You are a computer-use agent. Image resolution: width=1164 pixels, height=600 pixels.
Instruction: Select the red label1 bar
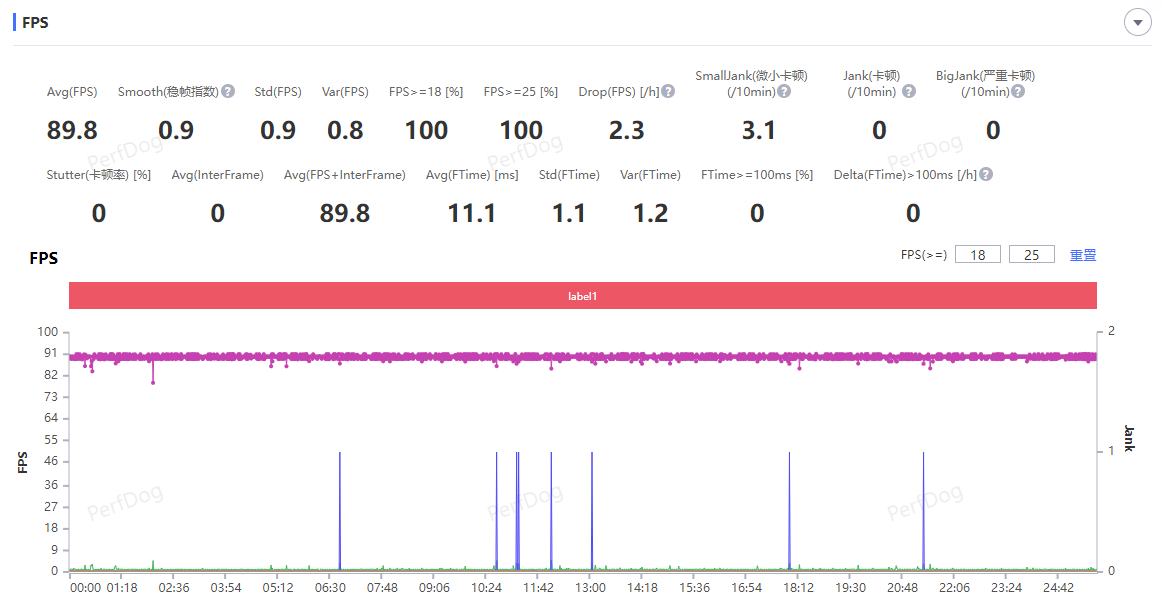tap(583, 296)
